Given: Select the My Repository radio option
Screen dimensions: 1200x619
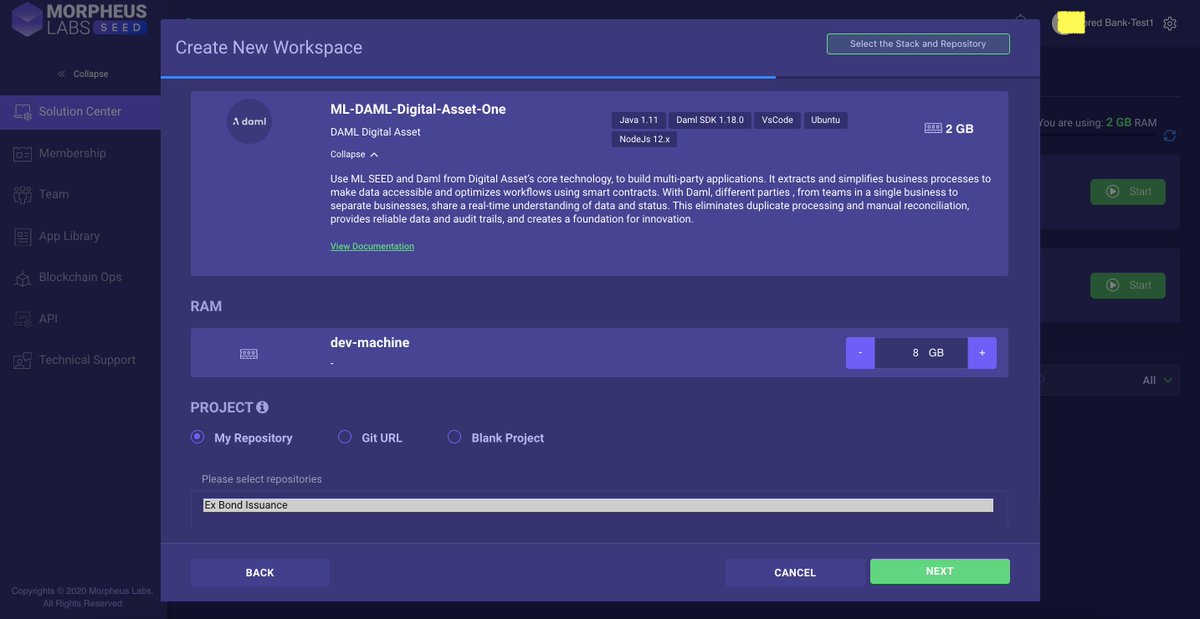Looking at the screenshot, I should 197,437.
